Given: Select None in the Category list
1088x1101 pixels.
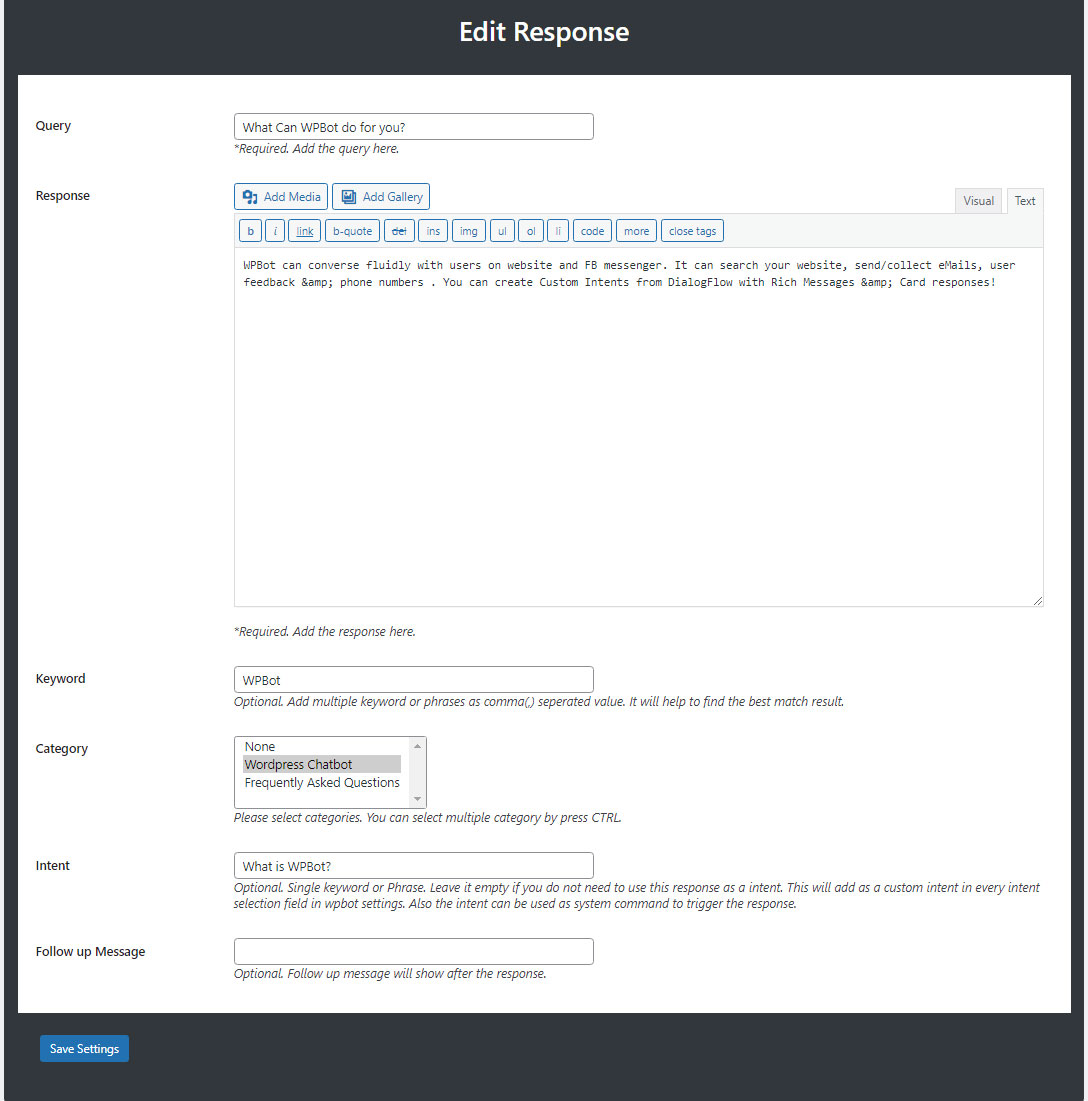Looking at the screenshot, I should 322,746.
